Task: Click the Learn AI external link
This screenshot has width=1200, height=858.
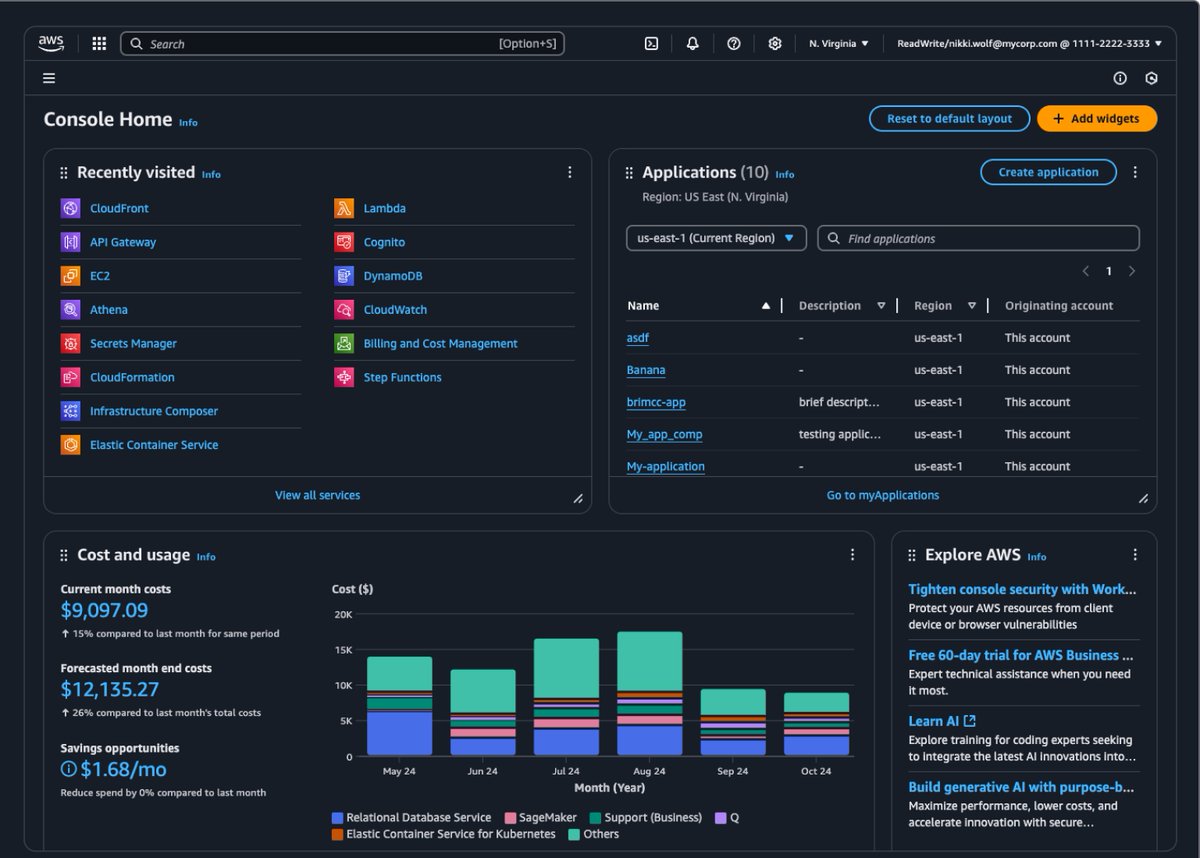Action: point(942,721)
